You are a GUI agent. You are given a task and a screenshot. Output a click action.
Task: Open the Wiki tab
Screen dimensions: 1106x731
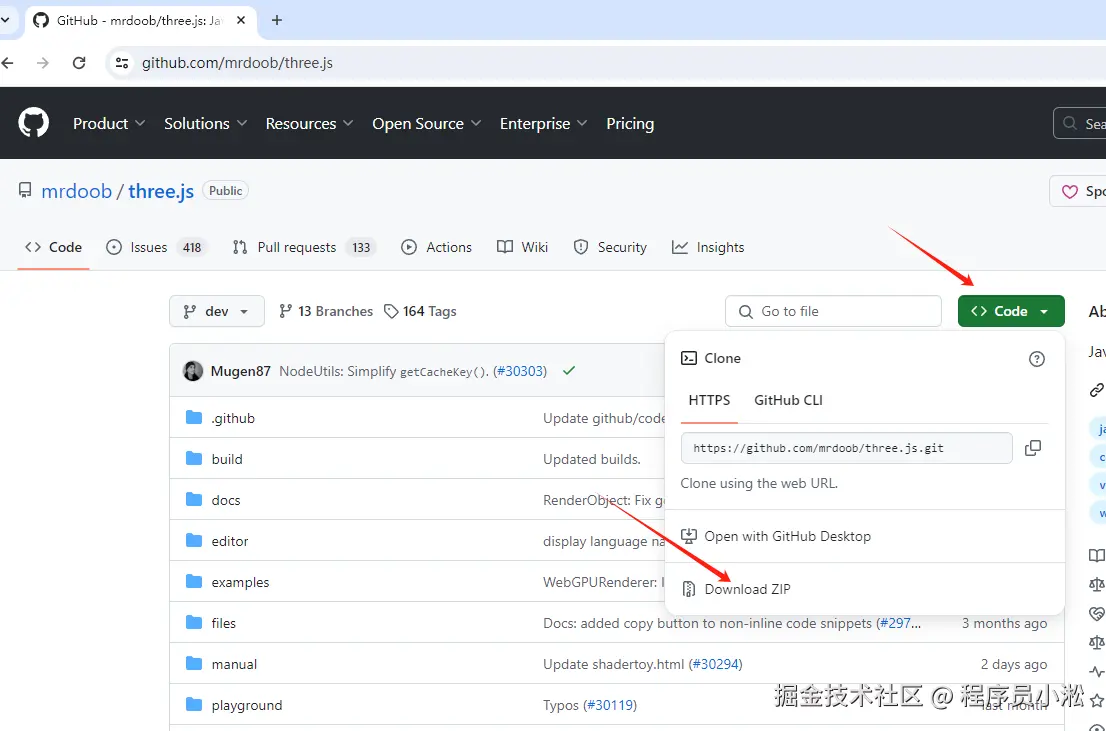click(x=523, y=247)
